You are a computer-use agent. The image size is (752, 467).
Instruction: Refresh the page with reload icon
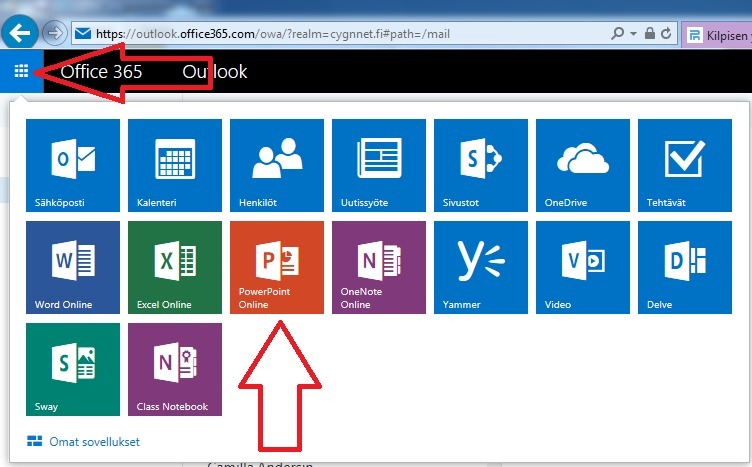coord(666,33)
